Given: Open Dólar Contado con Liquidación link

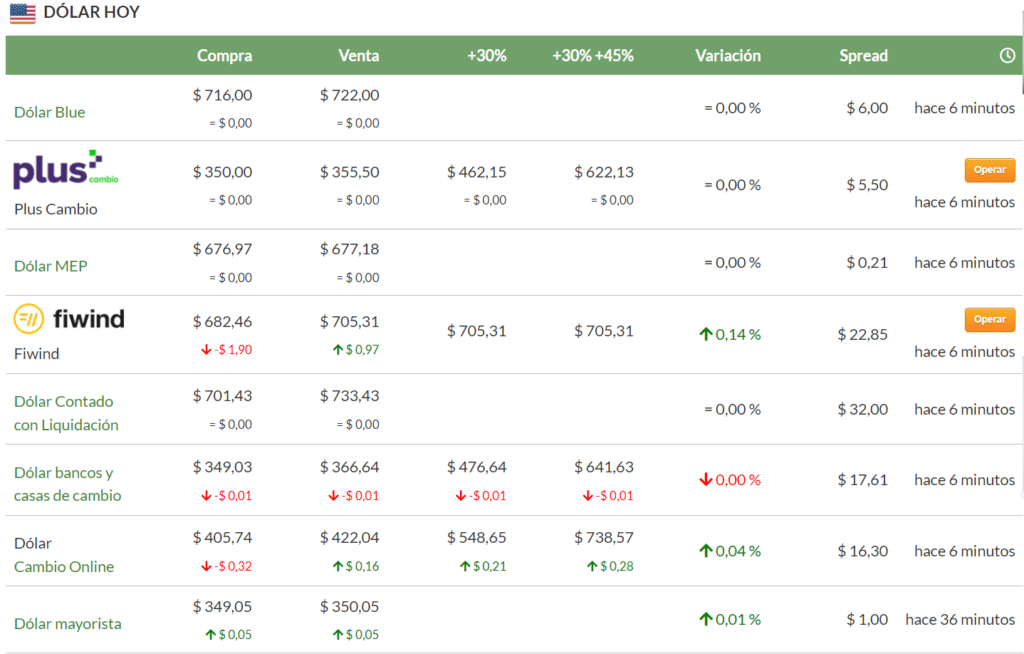Looking at the screenshot, I should pyautogui.click(x=66, y=413).
